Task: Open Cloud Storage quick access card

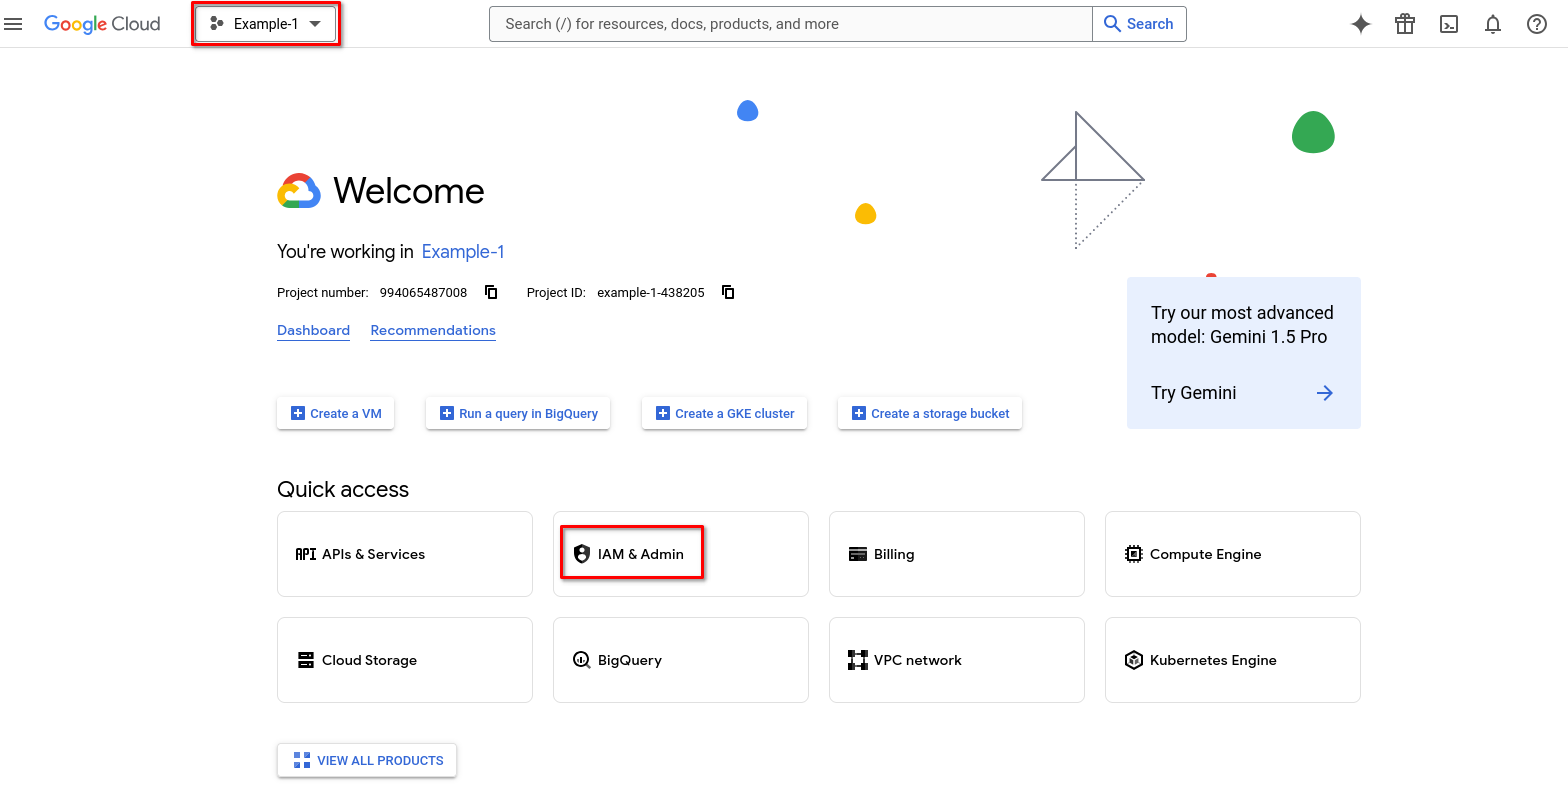Action: point(405,660)
